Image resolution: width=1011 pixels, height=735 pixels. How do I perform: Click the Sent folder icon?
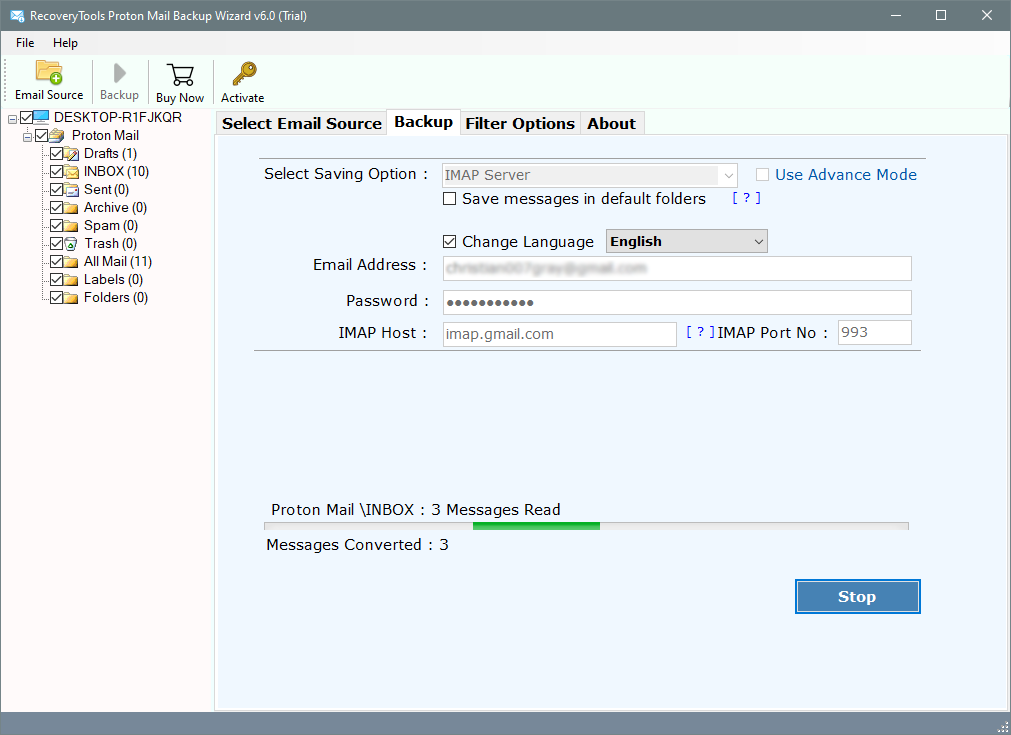click(x=72, y=190)
